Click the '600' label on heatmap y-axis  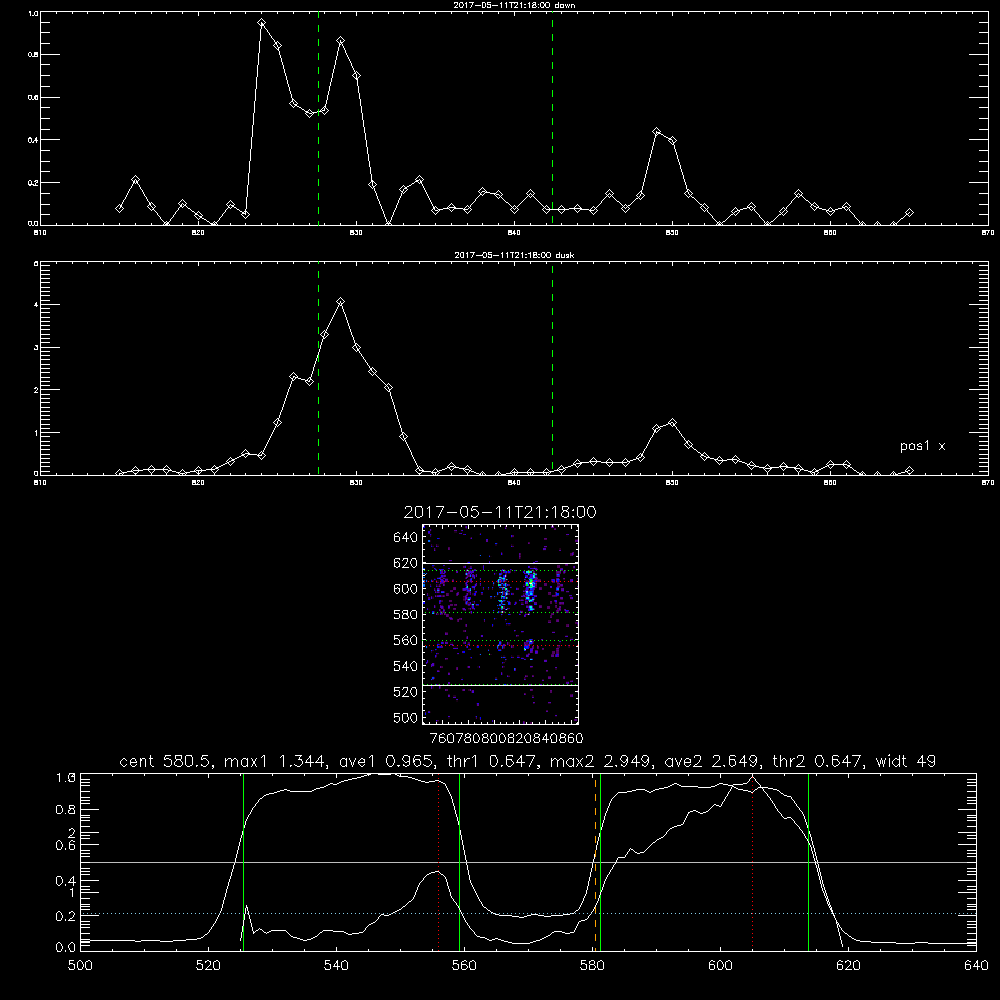pyautogui.click(x=406, y=589)
